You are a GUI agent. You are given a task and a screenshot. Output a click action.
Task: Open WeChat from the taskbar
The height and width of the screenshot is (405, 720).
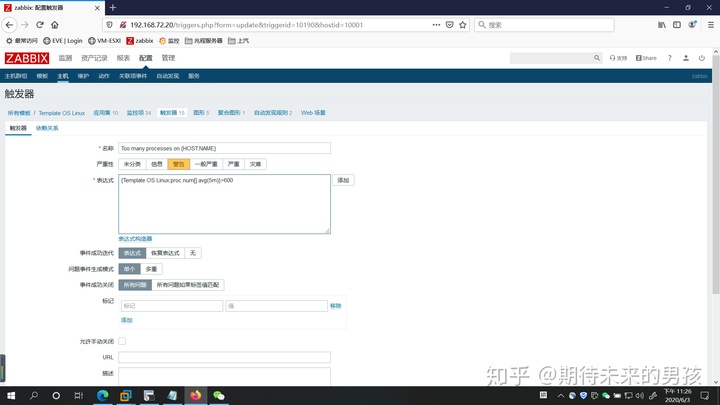[x=219, y=395]
